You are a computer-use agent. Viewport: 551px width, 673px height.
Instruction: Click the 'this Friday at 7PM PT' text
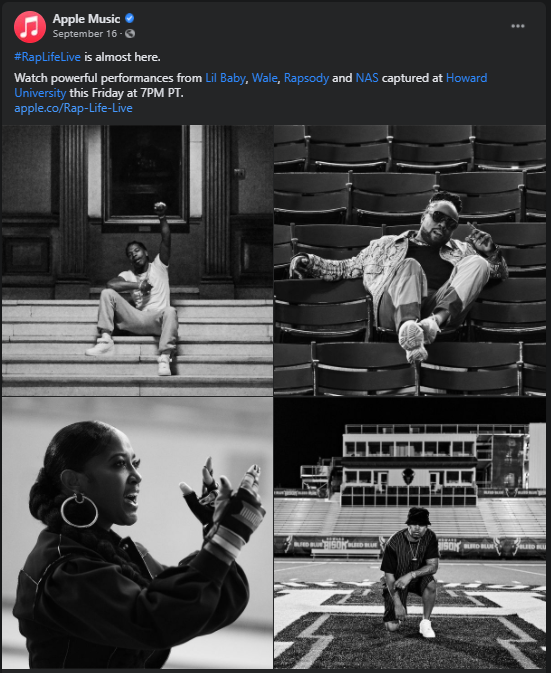point(127,93)
